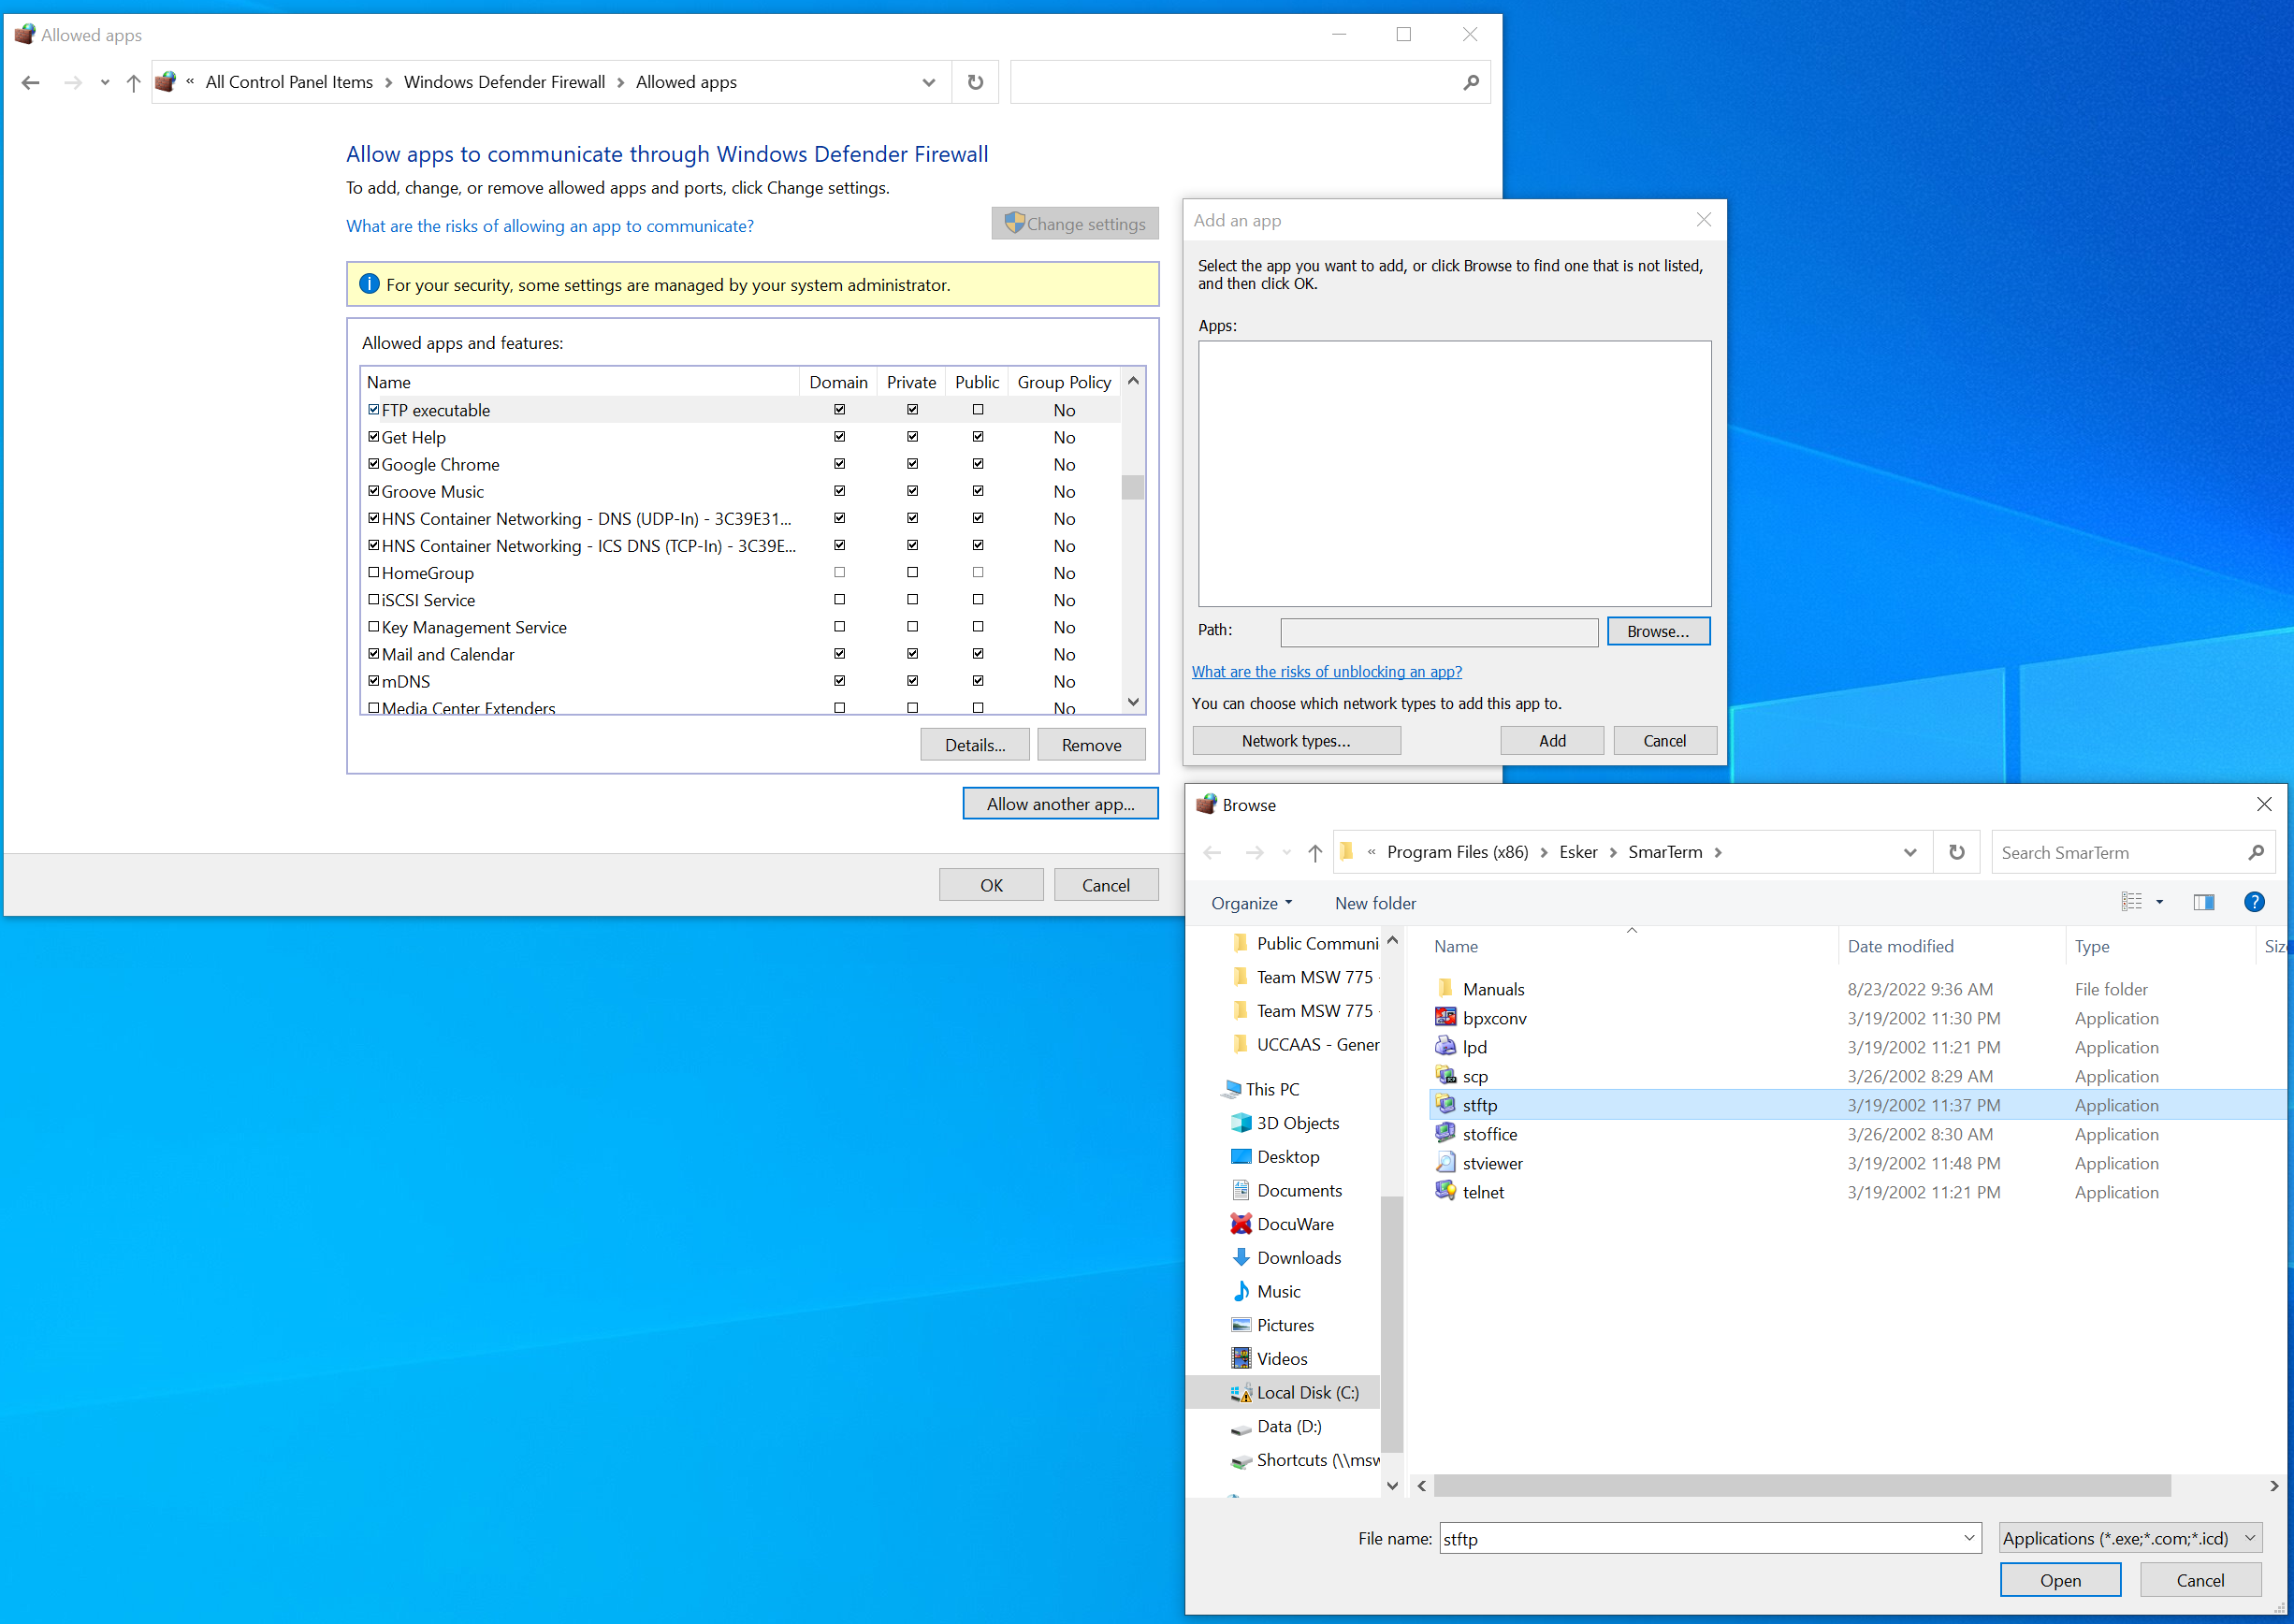Viewport: 2294px width, 1624px height.
Task: Click the DocuWare icon in navigation pane
Action: click(1241, 1223)
